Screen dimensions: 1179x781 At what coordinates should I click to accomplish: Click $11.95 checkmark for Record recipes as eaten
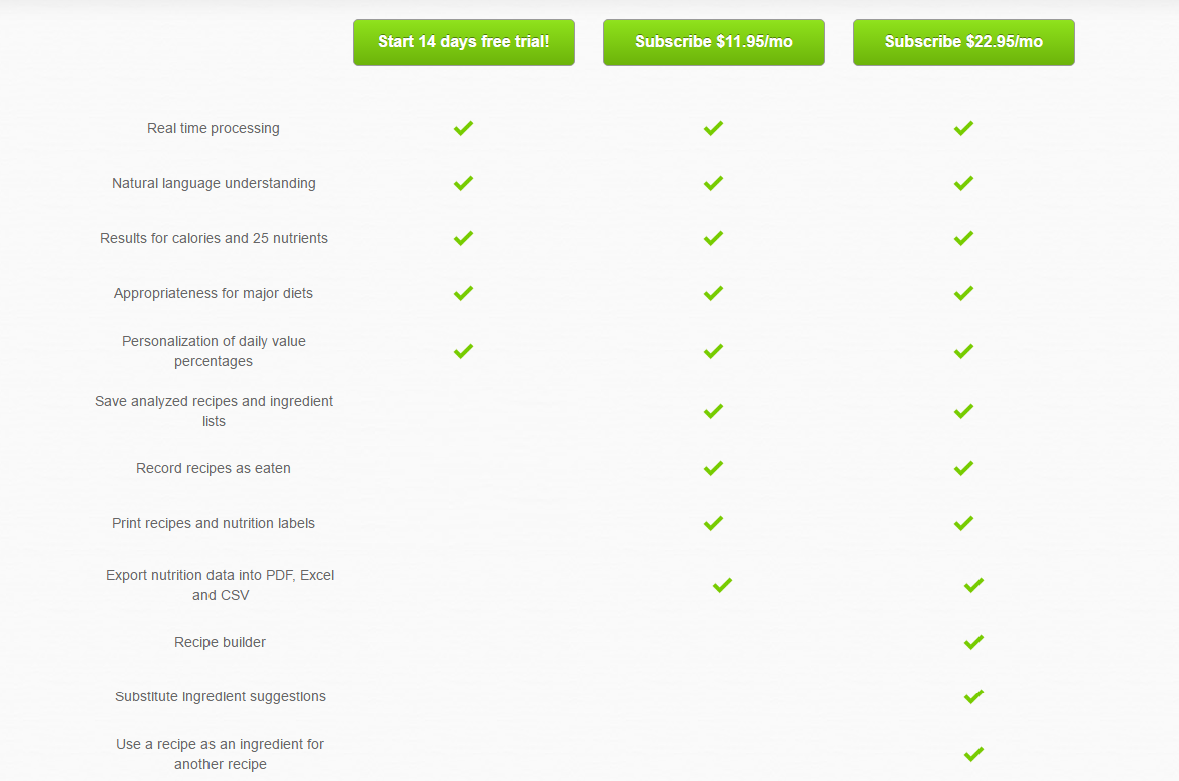pyautogui.click(x=714, y=468)
